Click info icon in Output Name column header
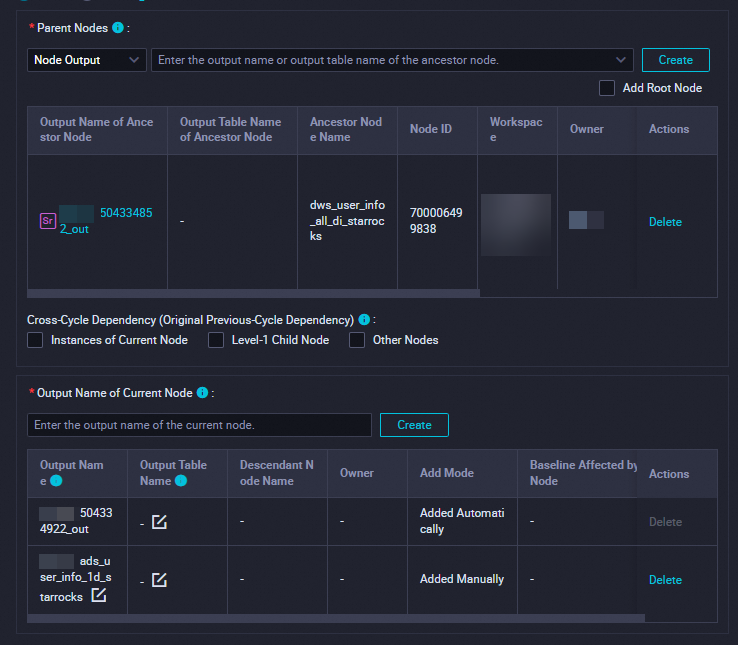Screen dimensions: 738x645 [56, 481]
